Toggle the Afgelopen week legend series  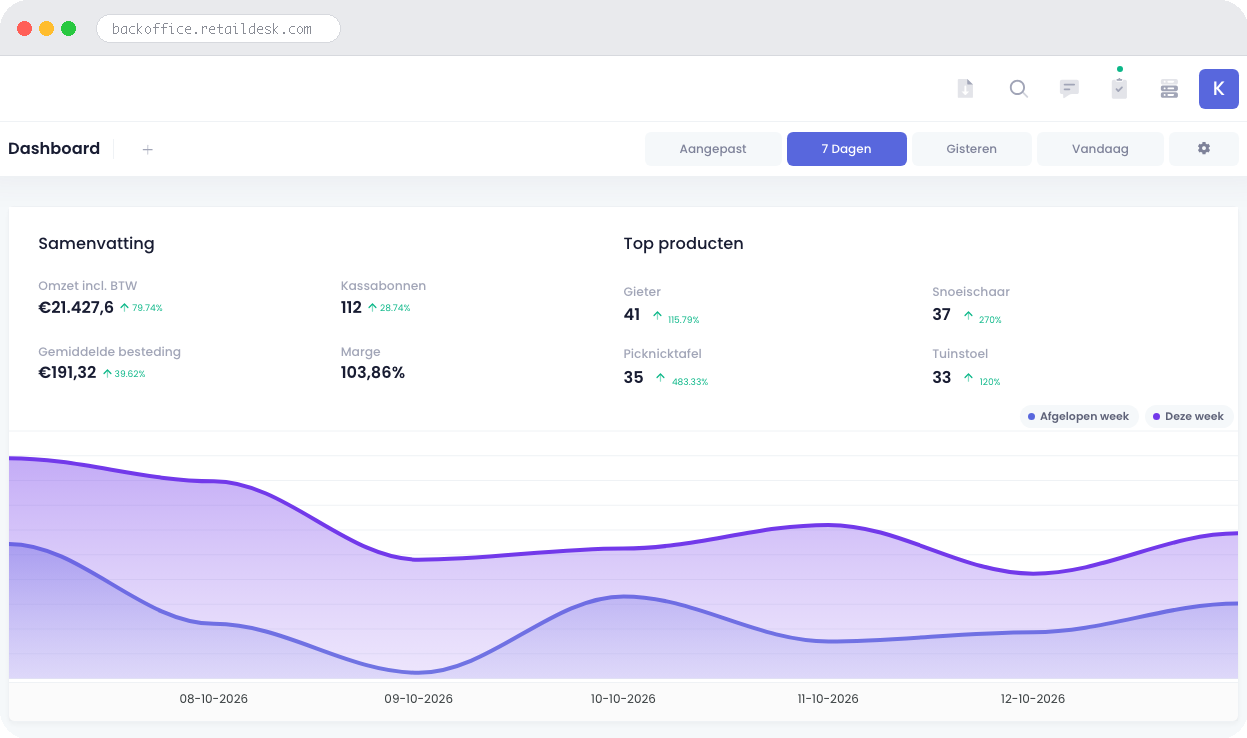pos(1079,416)
